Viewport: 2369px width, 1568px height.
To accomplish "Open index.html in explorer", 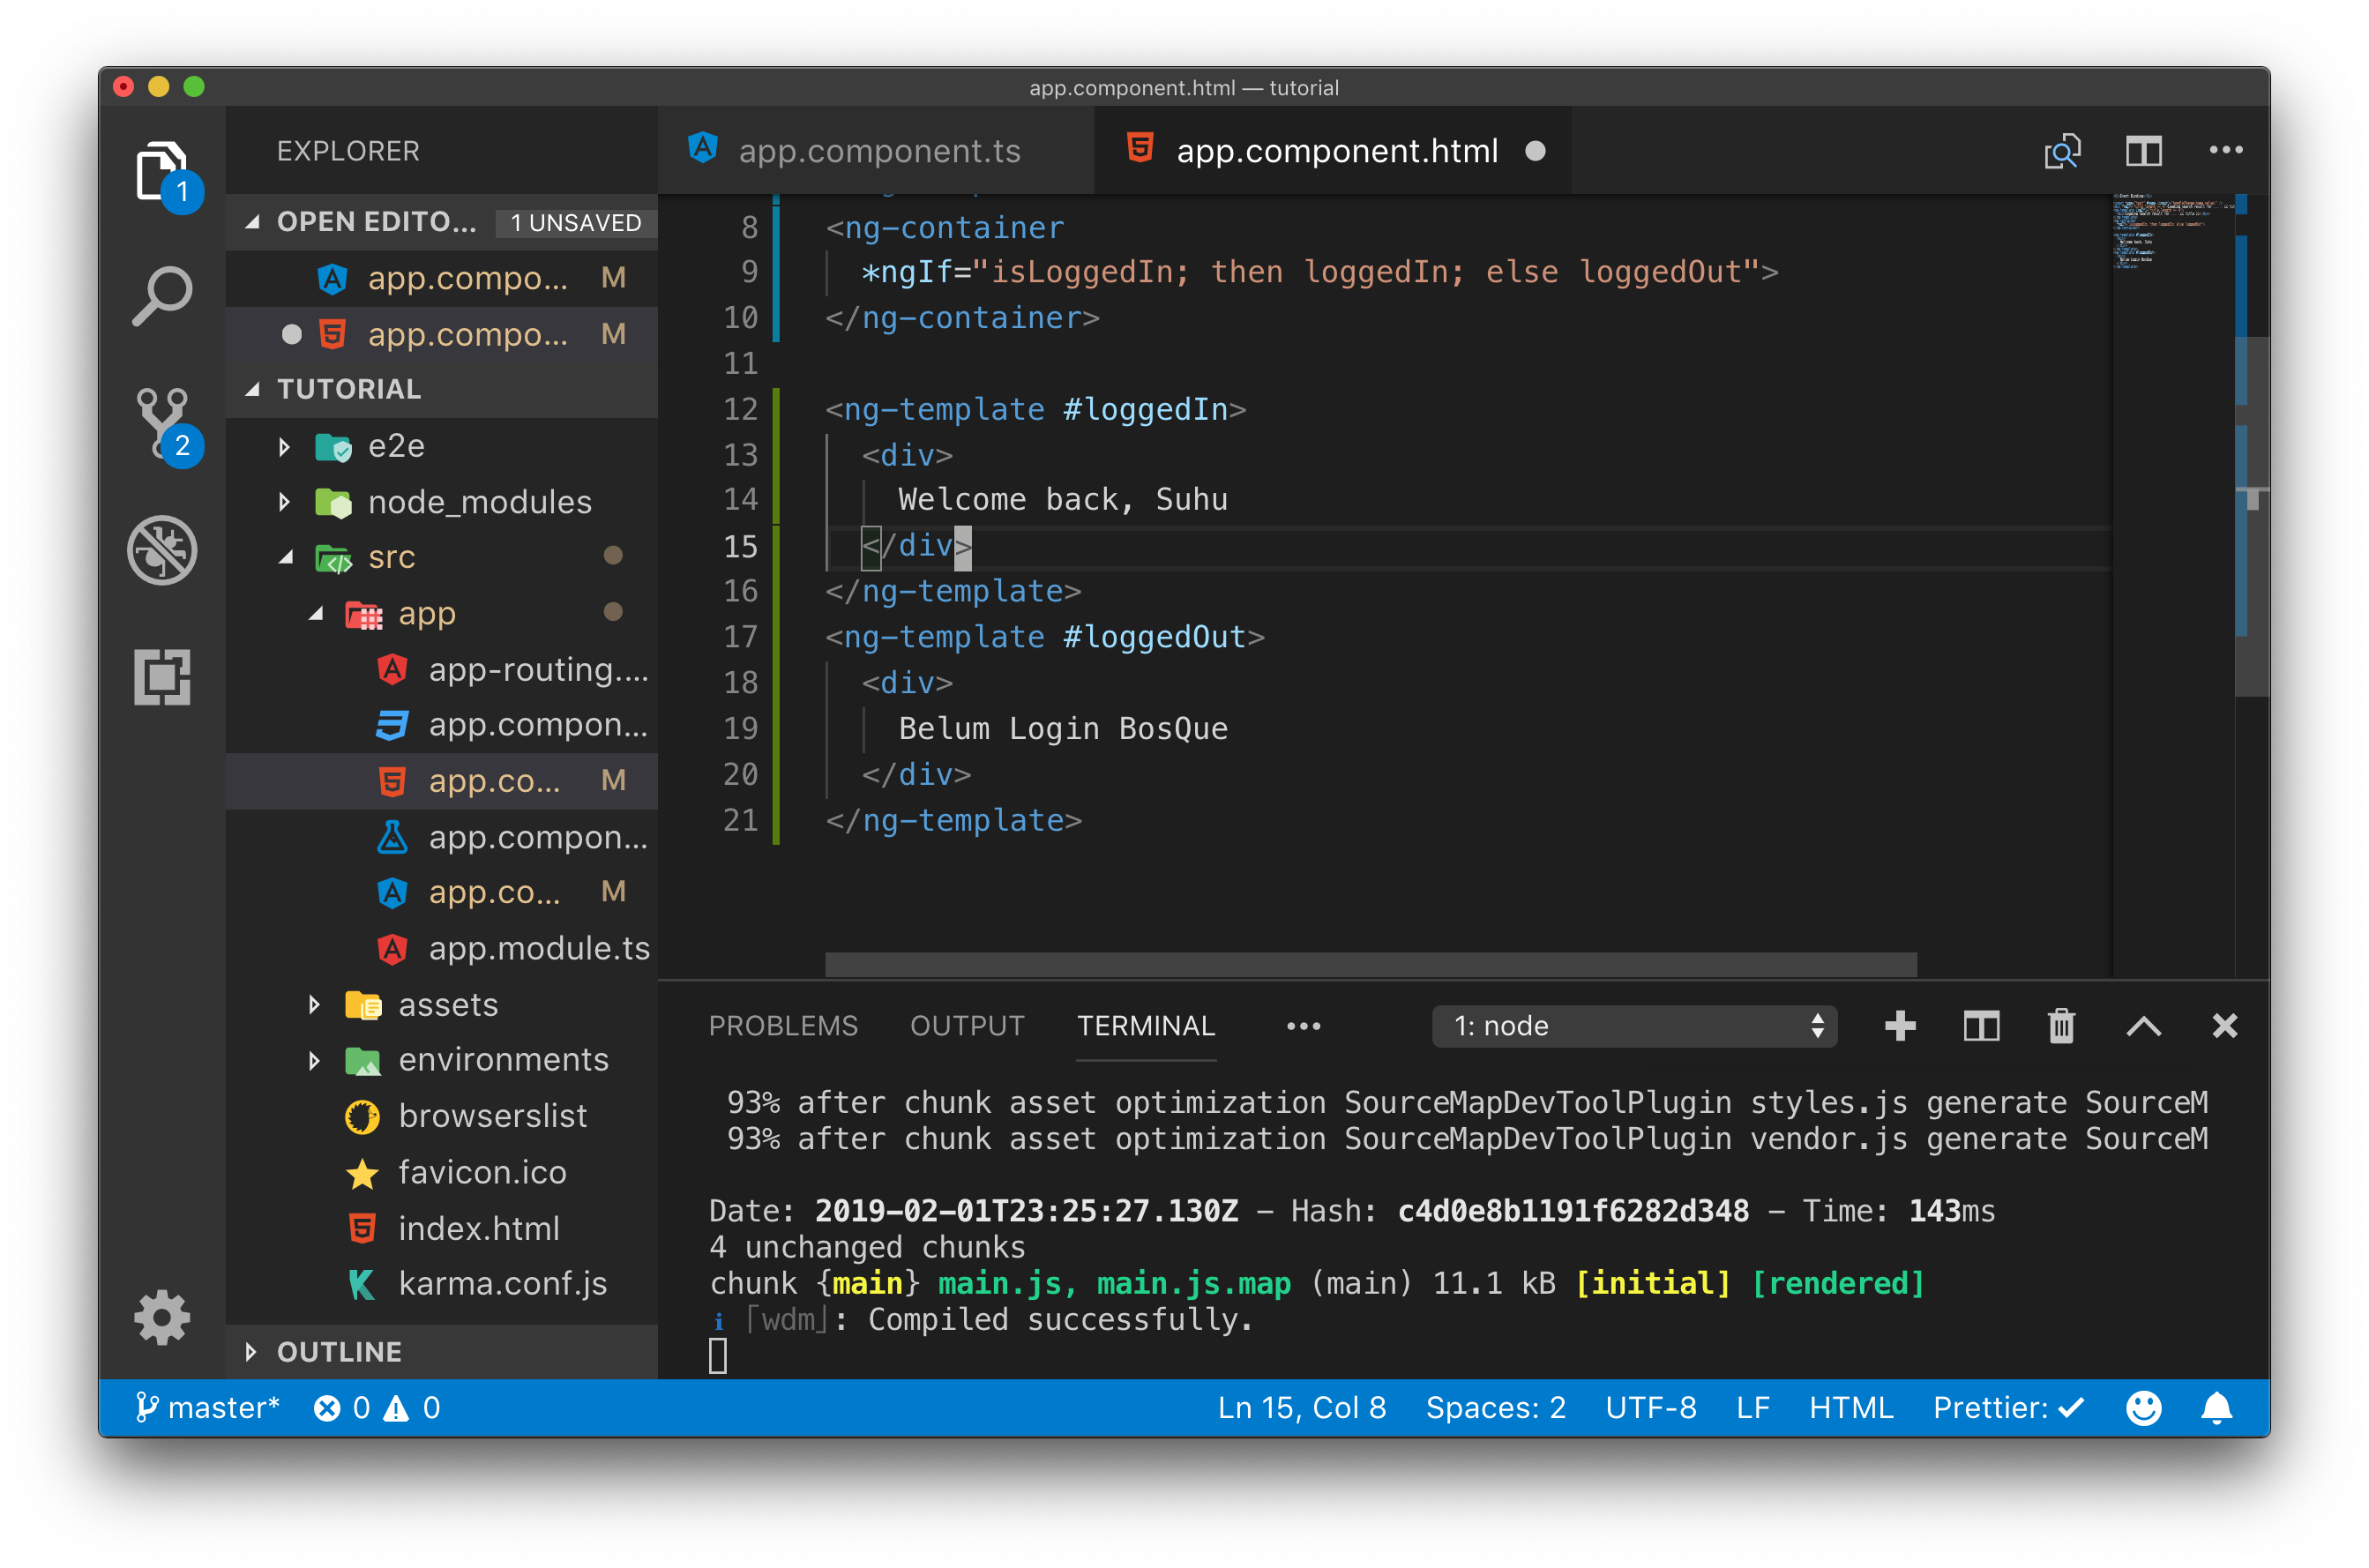I will (x=442, y=1228).
